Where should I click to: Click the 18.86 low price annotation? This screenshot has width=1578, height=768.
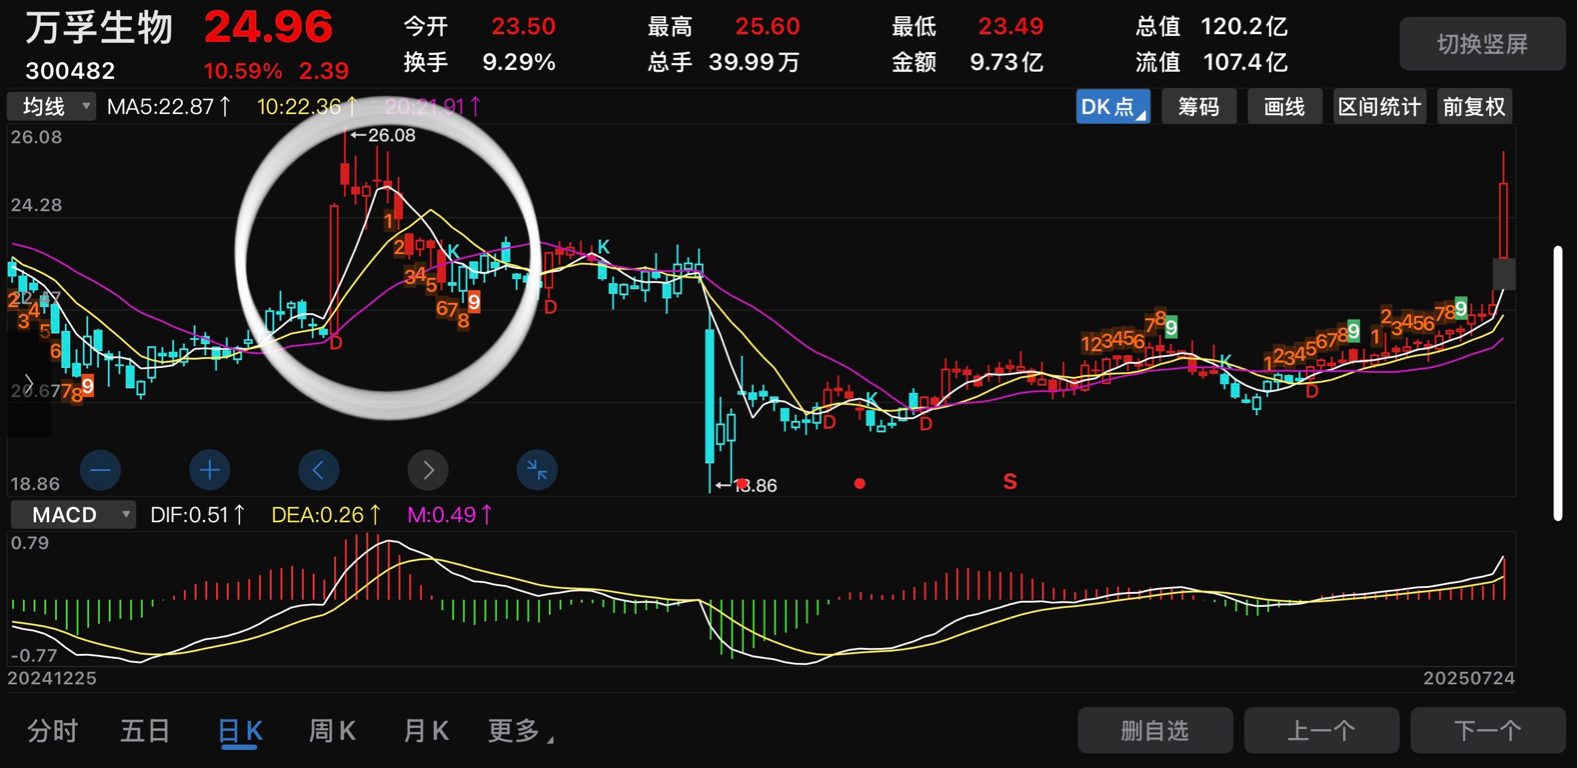click(x=747, y=486)
